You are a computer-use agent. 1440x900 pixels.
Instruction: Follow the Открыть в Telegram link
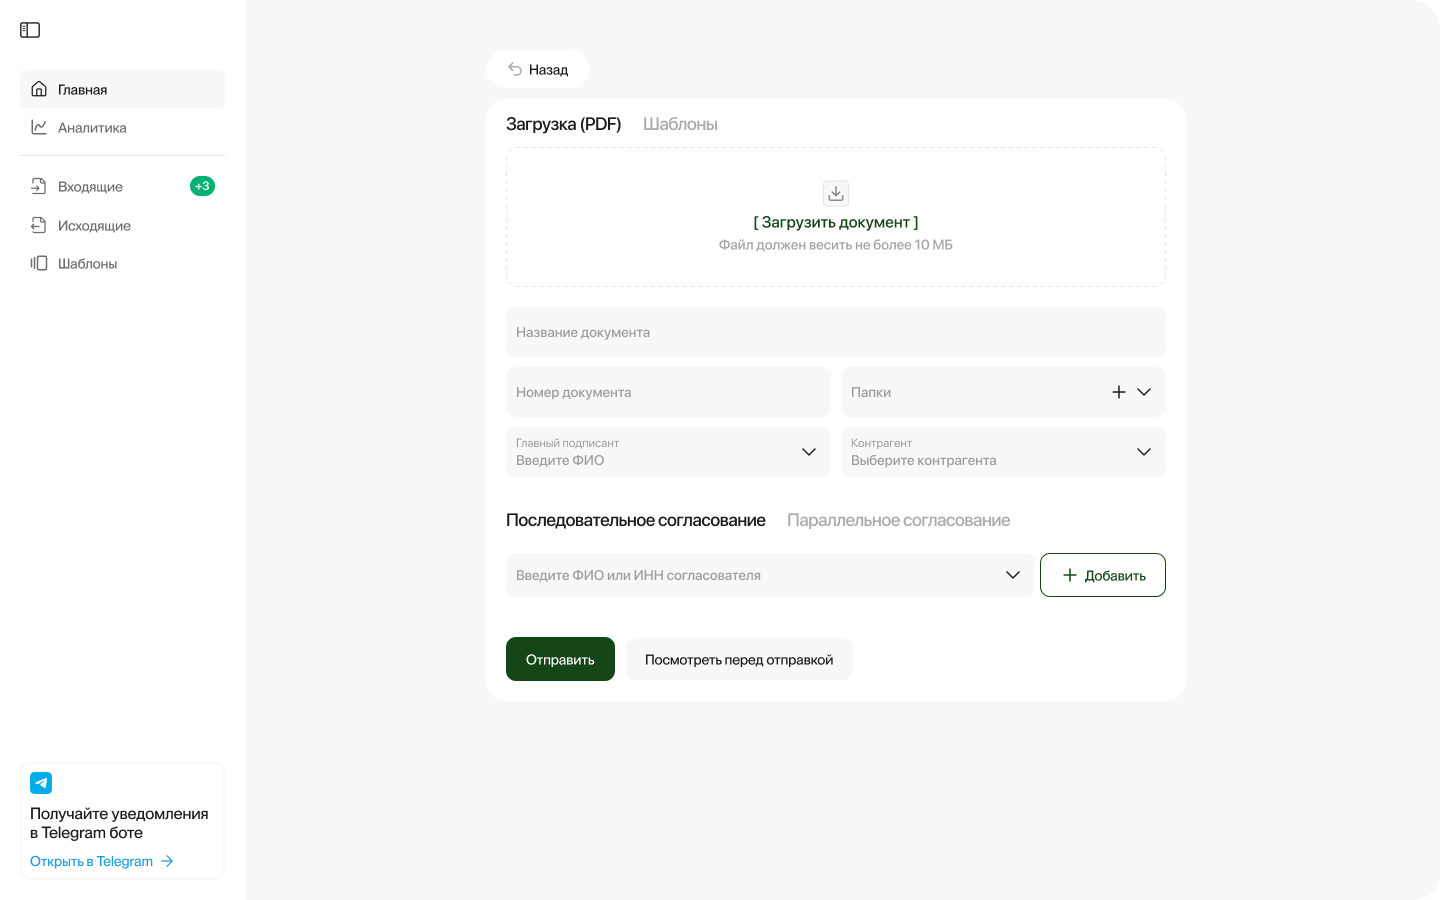[92, 861]
